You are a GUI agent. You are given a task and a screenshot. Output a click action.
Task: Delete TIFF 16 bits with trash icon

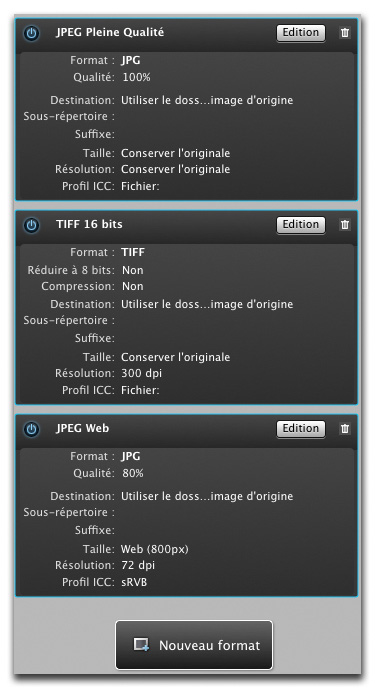[345, 225]
